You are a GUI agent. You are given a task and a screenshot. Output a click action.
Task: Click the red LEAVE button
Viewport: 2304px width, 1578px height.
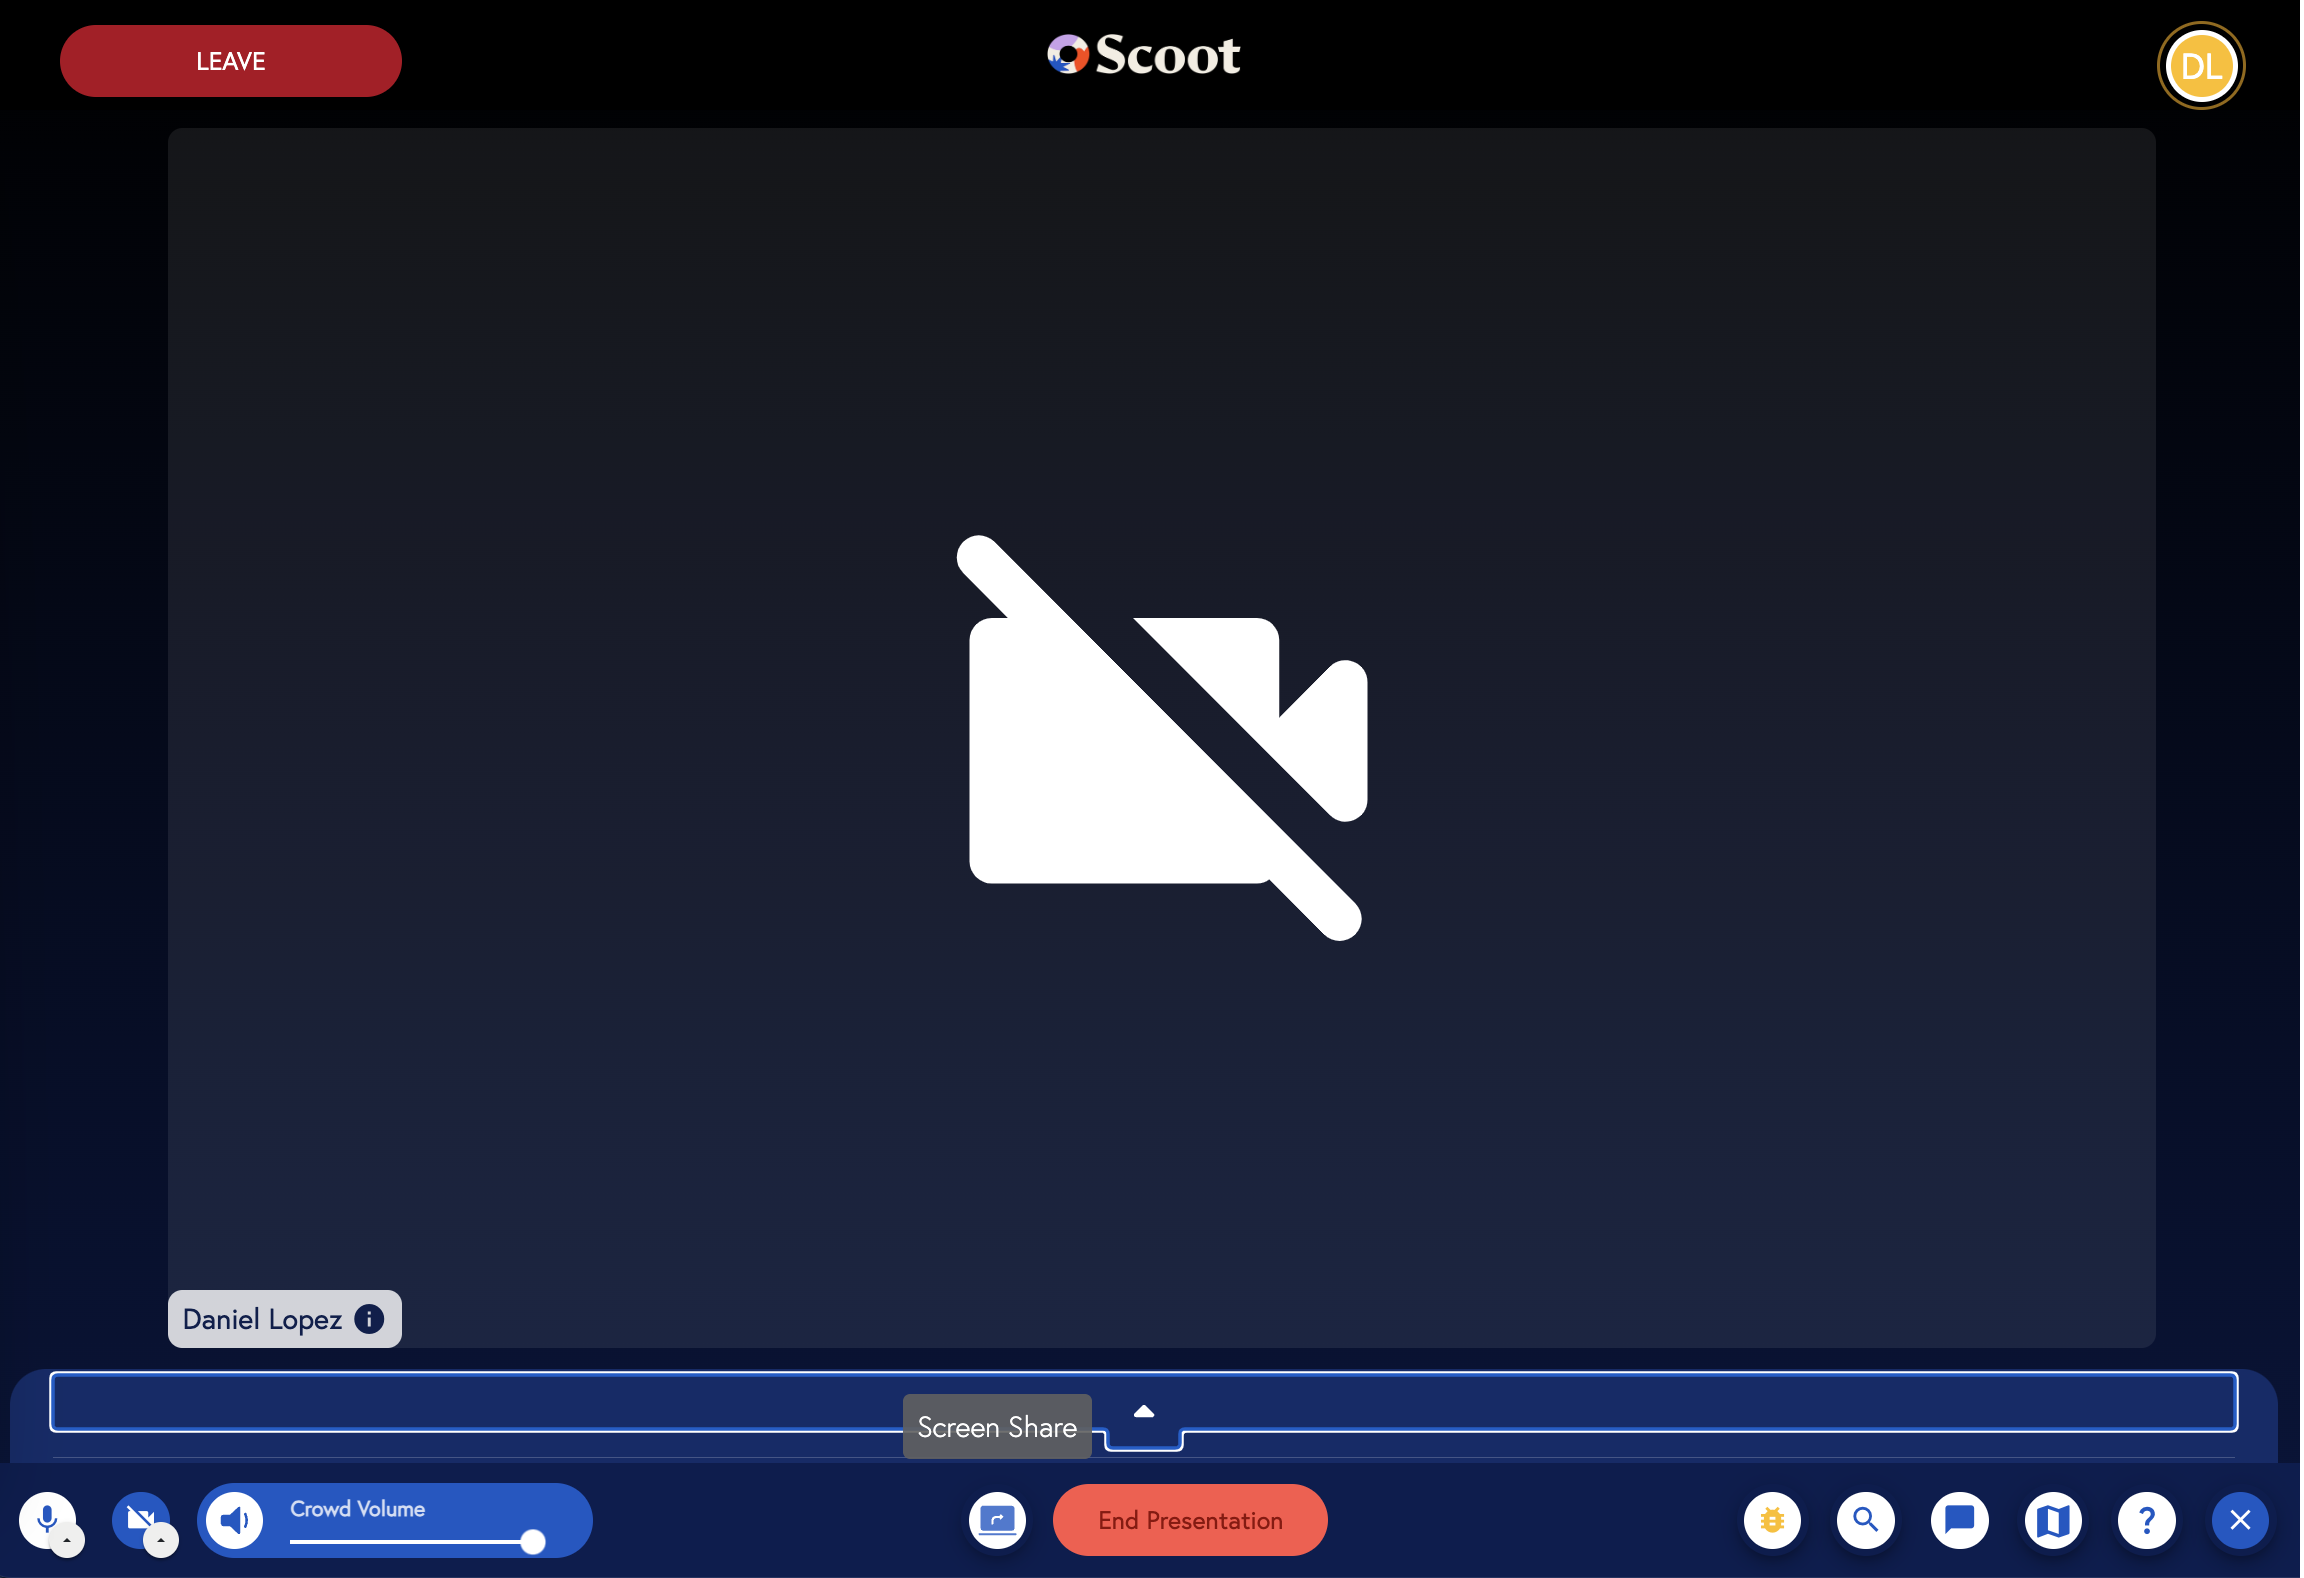pos(230,61)
